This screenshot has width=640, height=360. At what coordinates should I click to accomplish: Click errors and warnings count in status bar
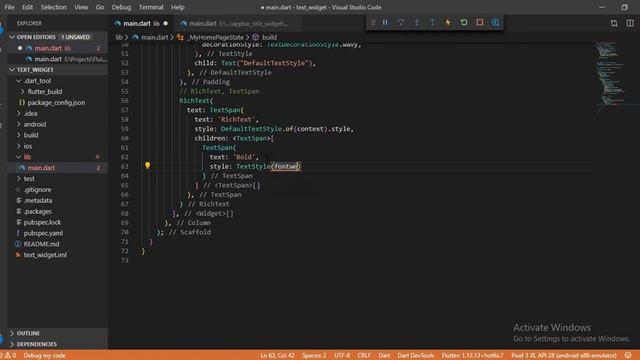pos(9,356)
